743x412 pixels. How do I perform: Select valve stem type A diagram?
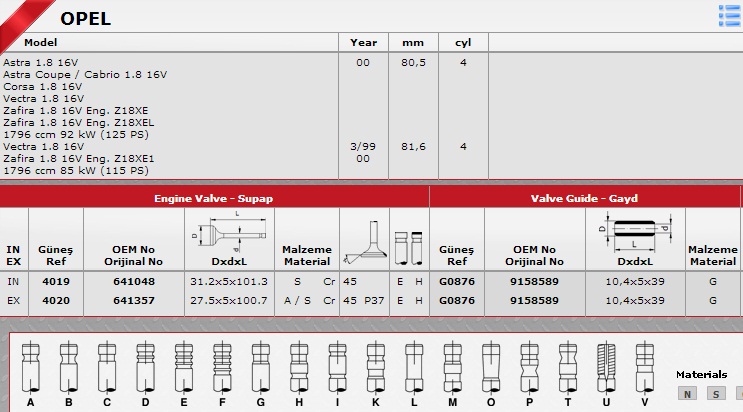[31, 367]
